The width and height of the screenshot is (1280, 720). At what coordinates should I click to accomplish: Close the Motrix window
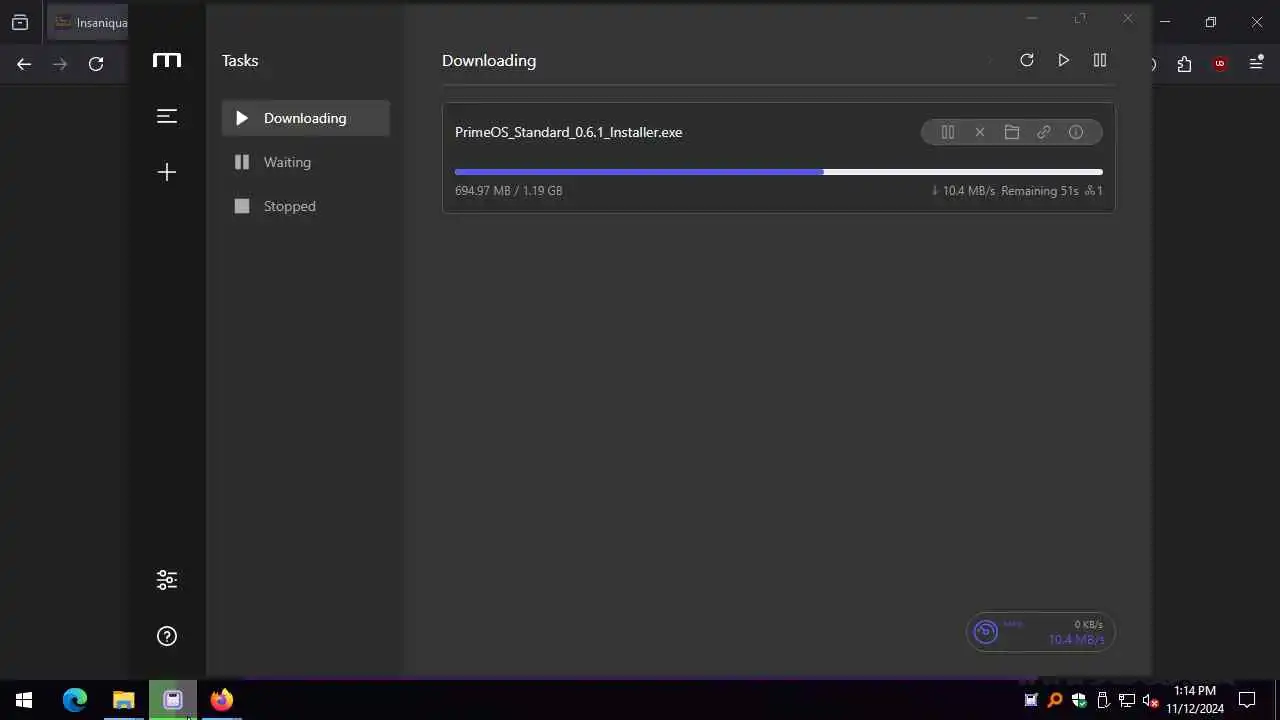point(1128,18)
